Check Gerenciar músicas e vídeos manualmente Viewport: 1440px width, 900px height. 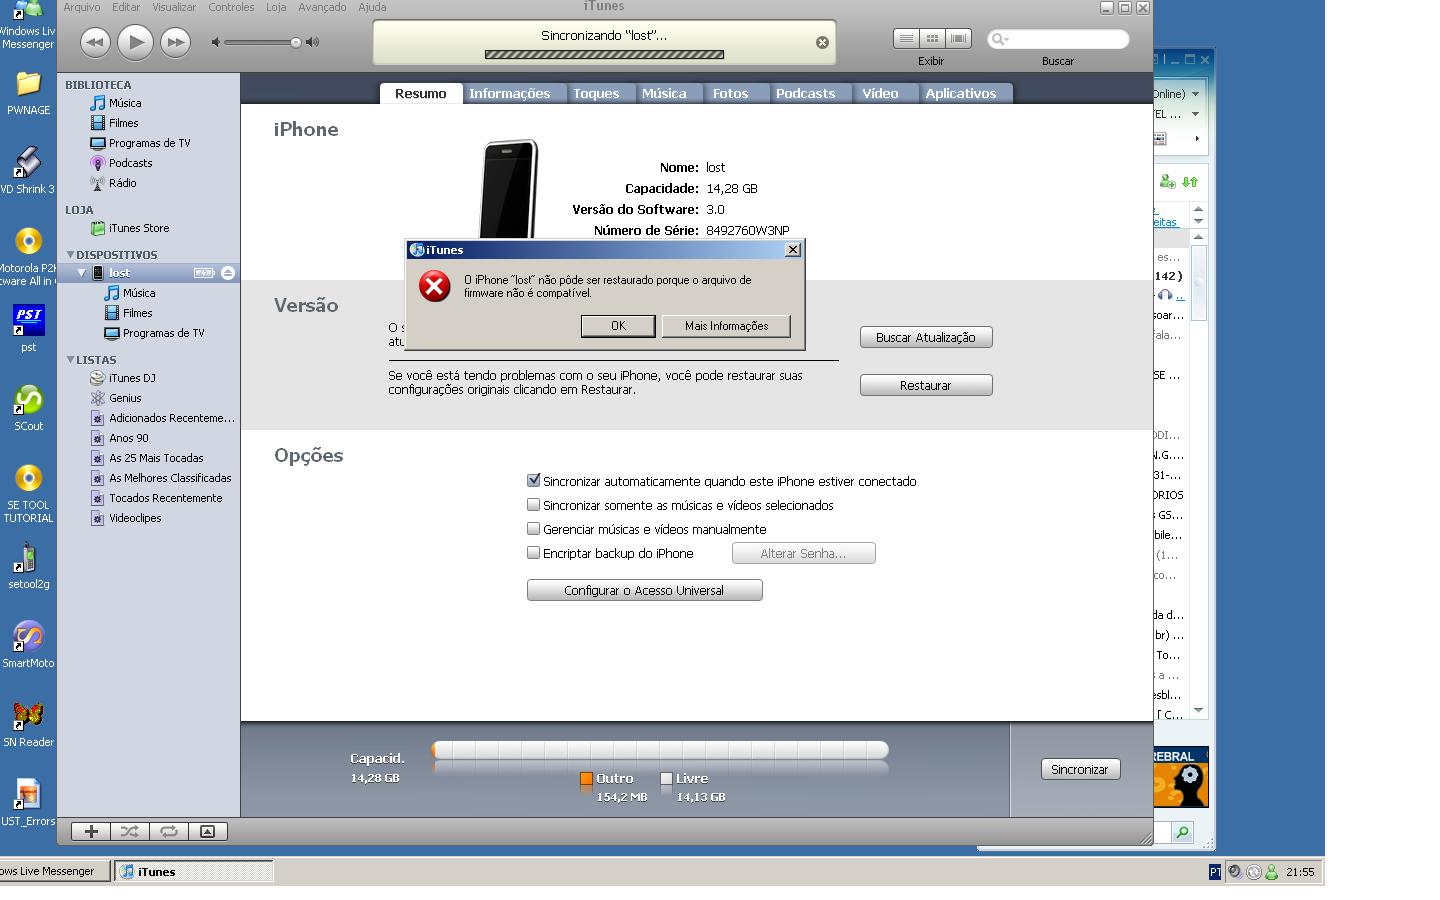(x=534, y=529)
